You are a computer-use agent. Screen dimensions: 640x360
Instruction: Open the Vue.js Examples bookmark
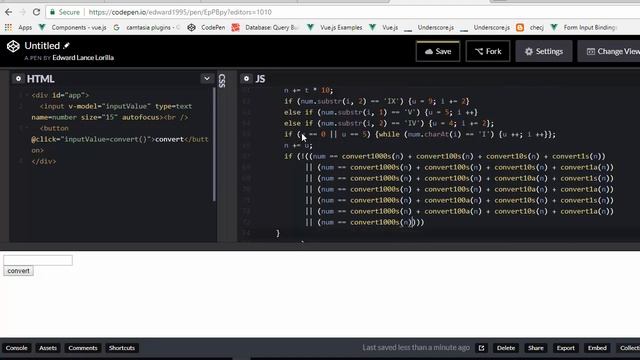pyautogui.click(x=335, y=27)
